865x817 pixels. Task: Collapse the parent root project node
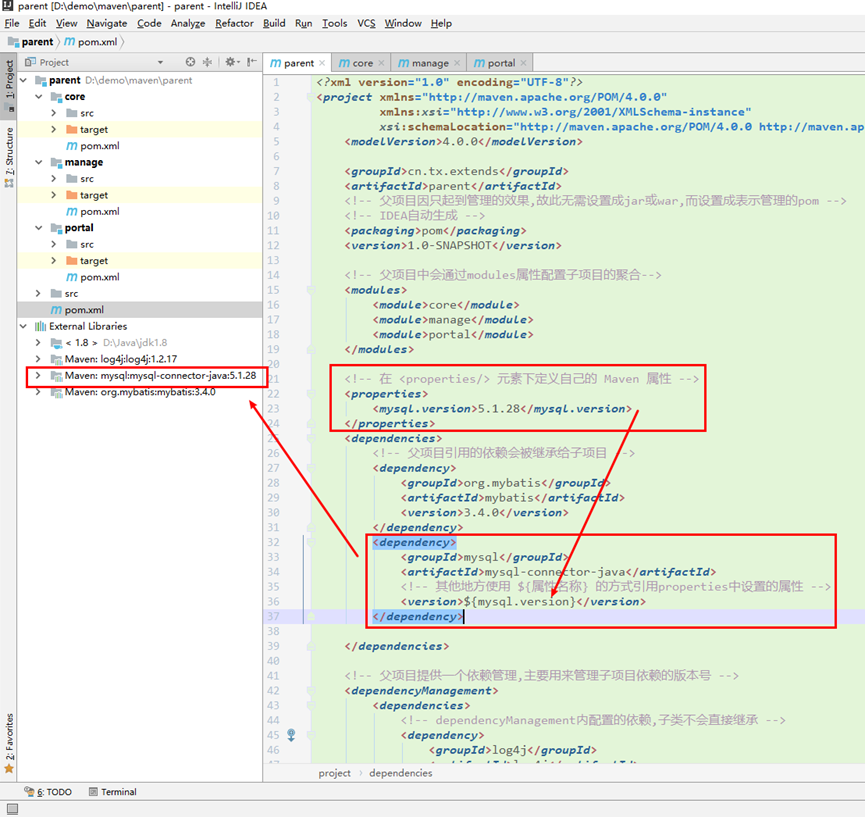coord(24,80)
